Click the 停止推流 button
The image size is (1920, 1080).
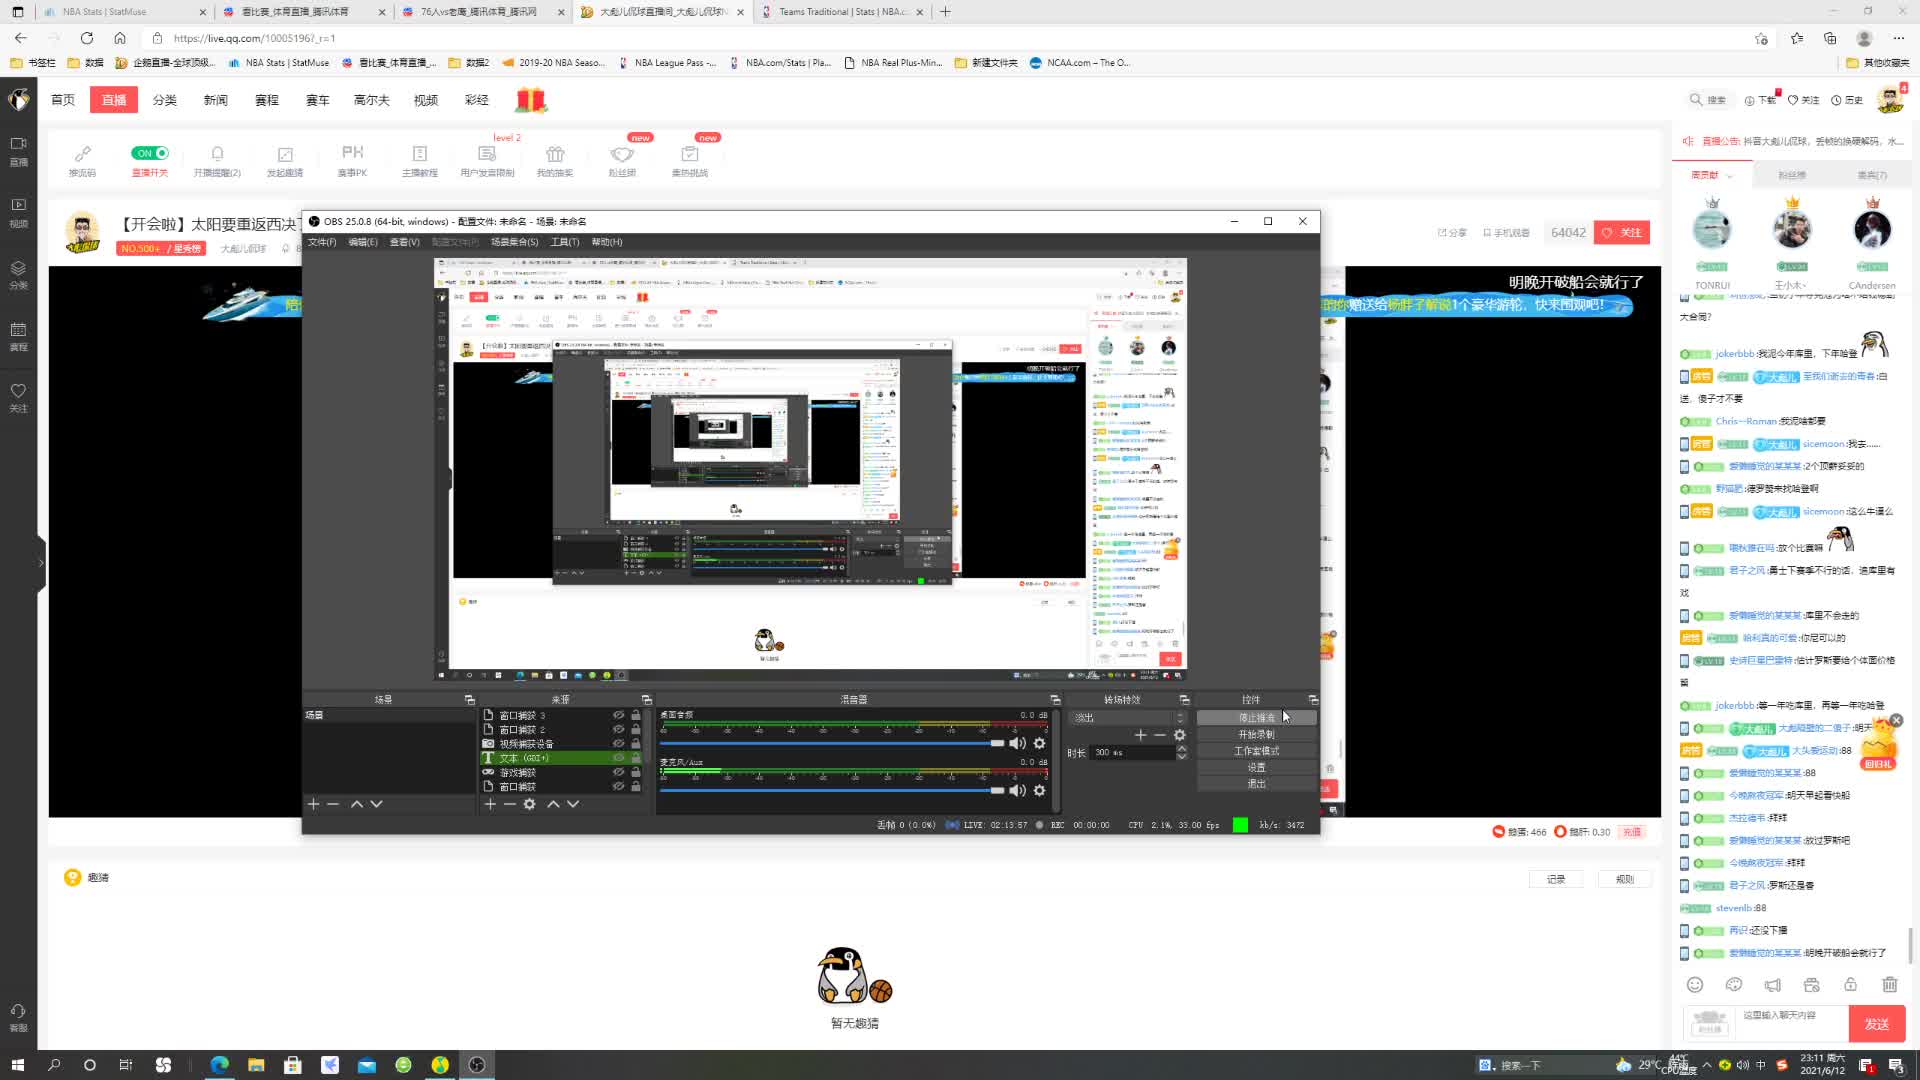[1256, 717]
